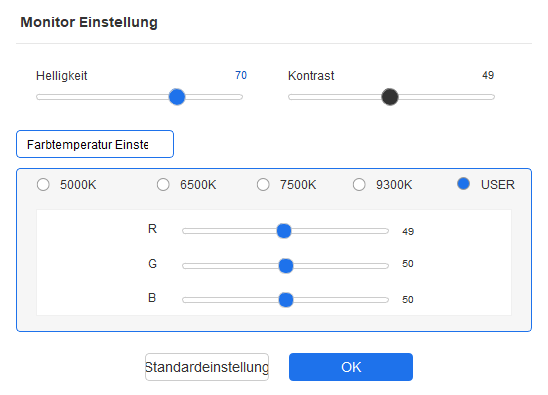Click the B slider track near maximum
The image size is (548, 395).
[383, 300]
